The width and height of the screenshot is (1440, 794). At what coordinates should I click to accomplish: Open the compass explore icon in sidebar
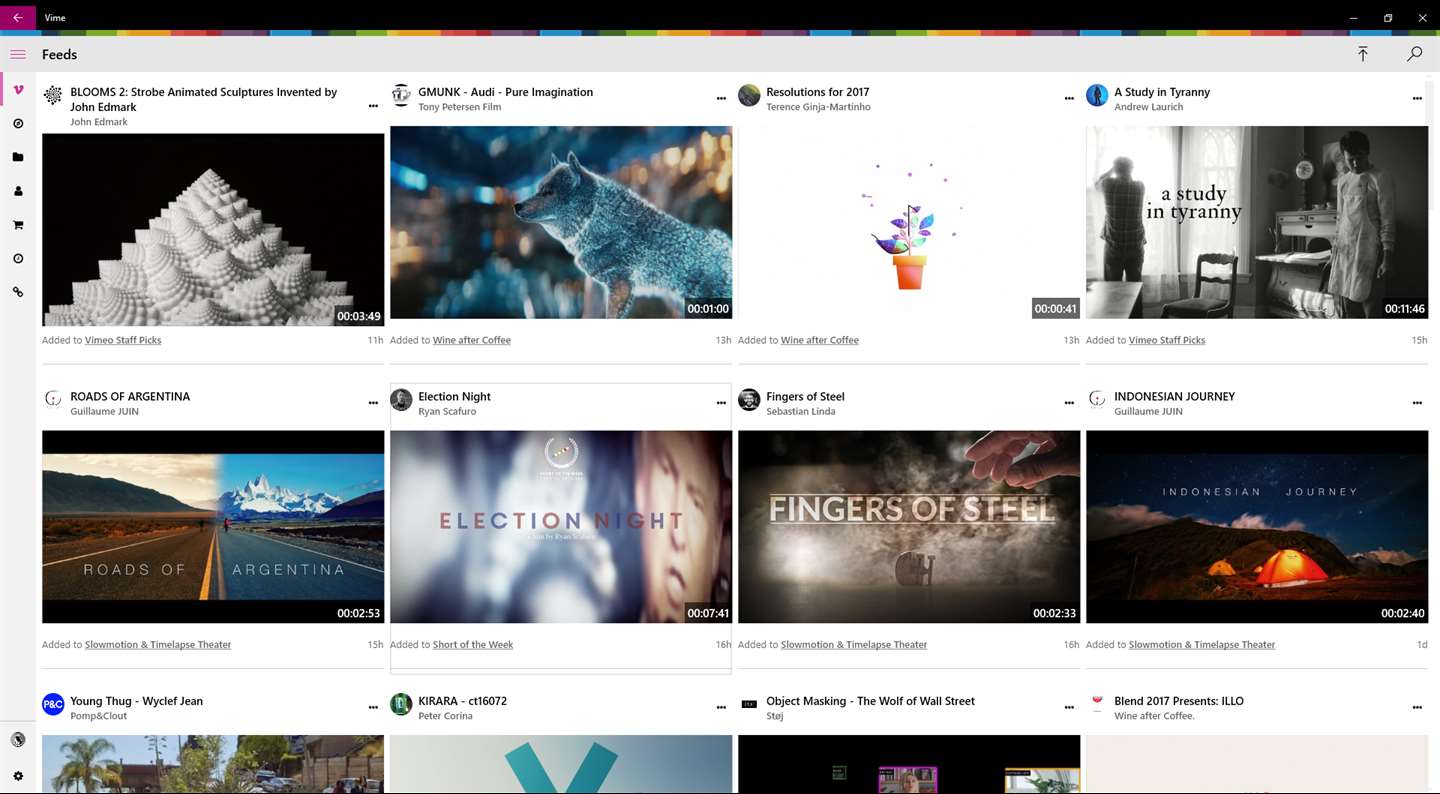(x=18, y=124)
